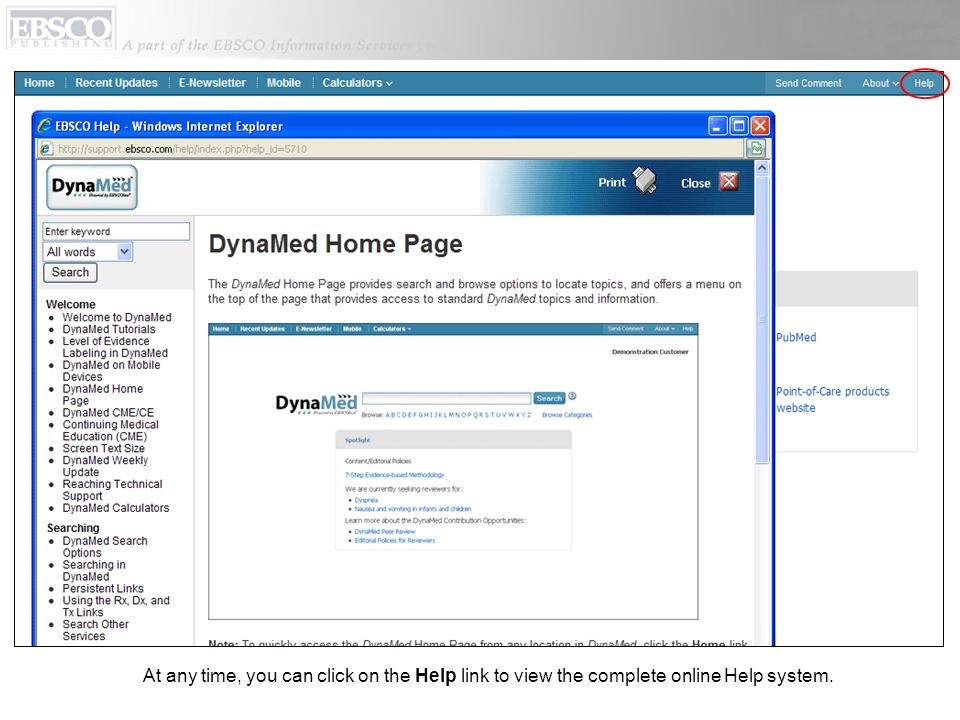This screenshot has height=720, width=960.
Task: Open Level of Evidence Labeling topic
Action: tap(115, 347)
